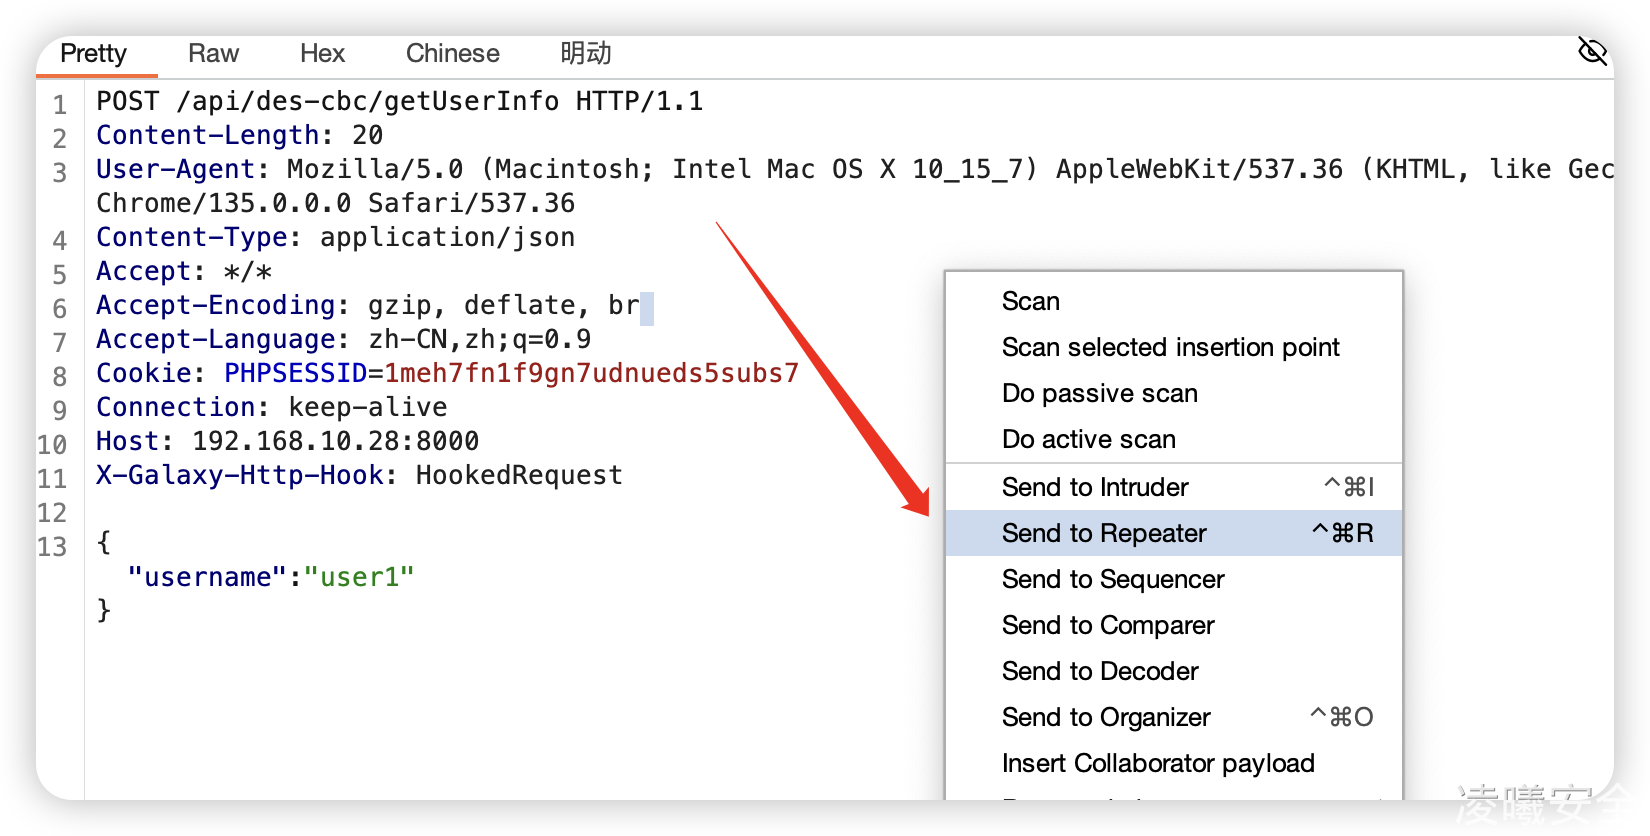Choose Scan from the context menu

pos(1031,302)
